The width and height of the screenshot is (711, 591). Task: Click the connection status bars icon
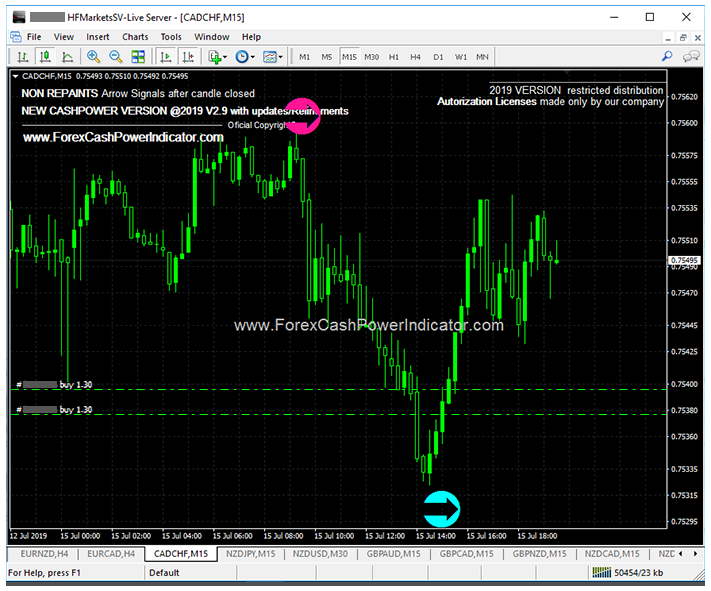[x=602, y=572]
